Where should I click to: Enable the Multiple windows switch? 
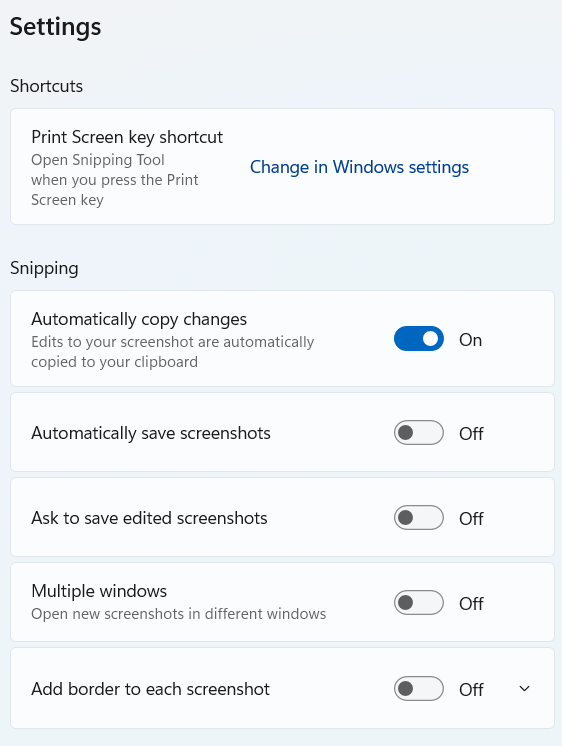[x=419, y=603]
